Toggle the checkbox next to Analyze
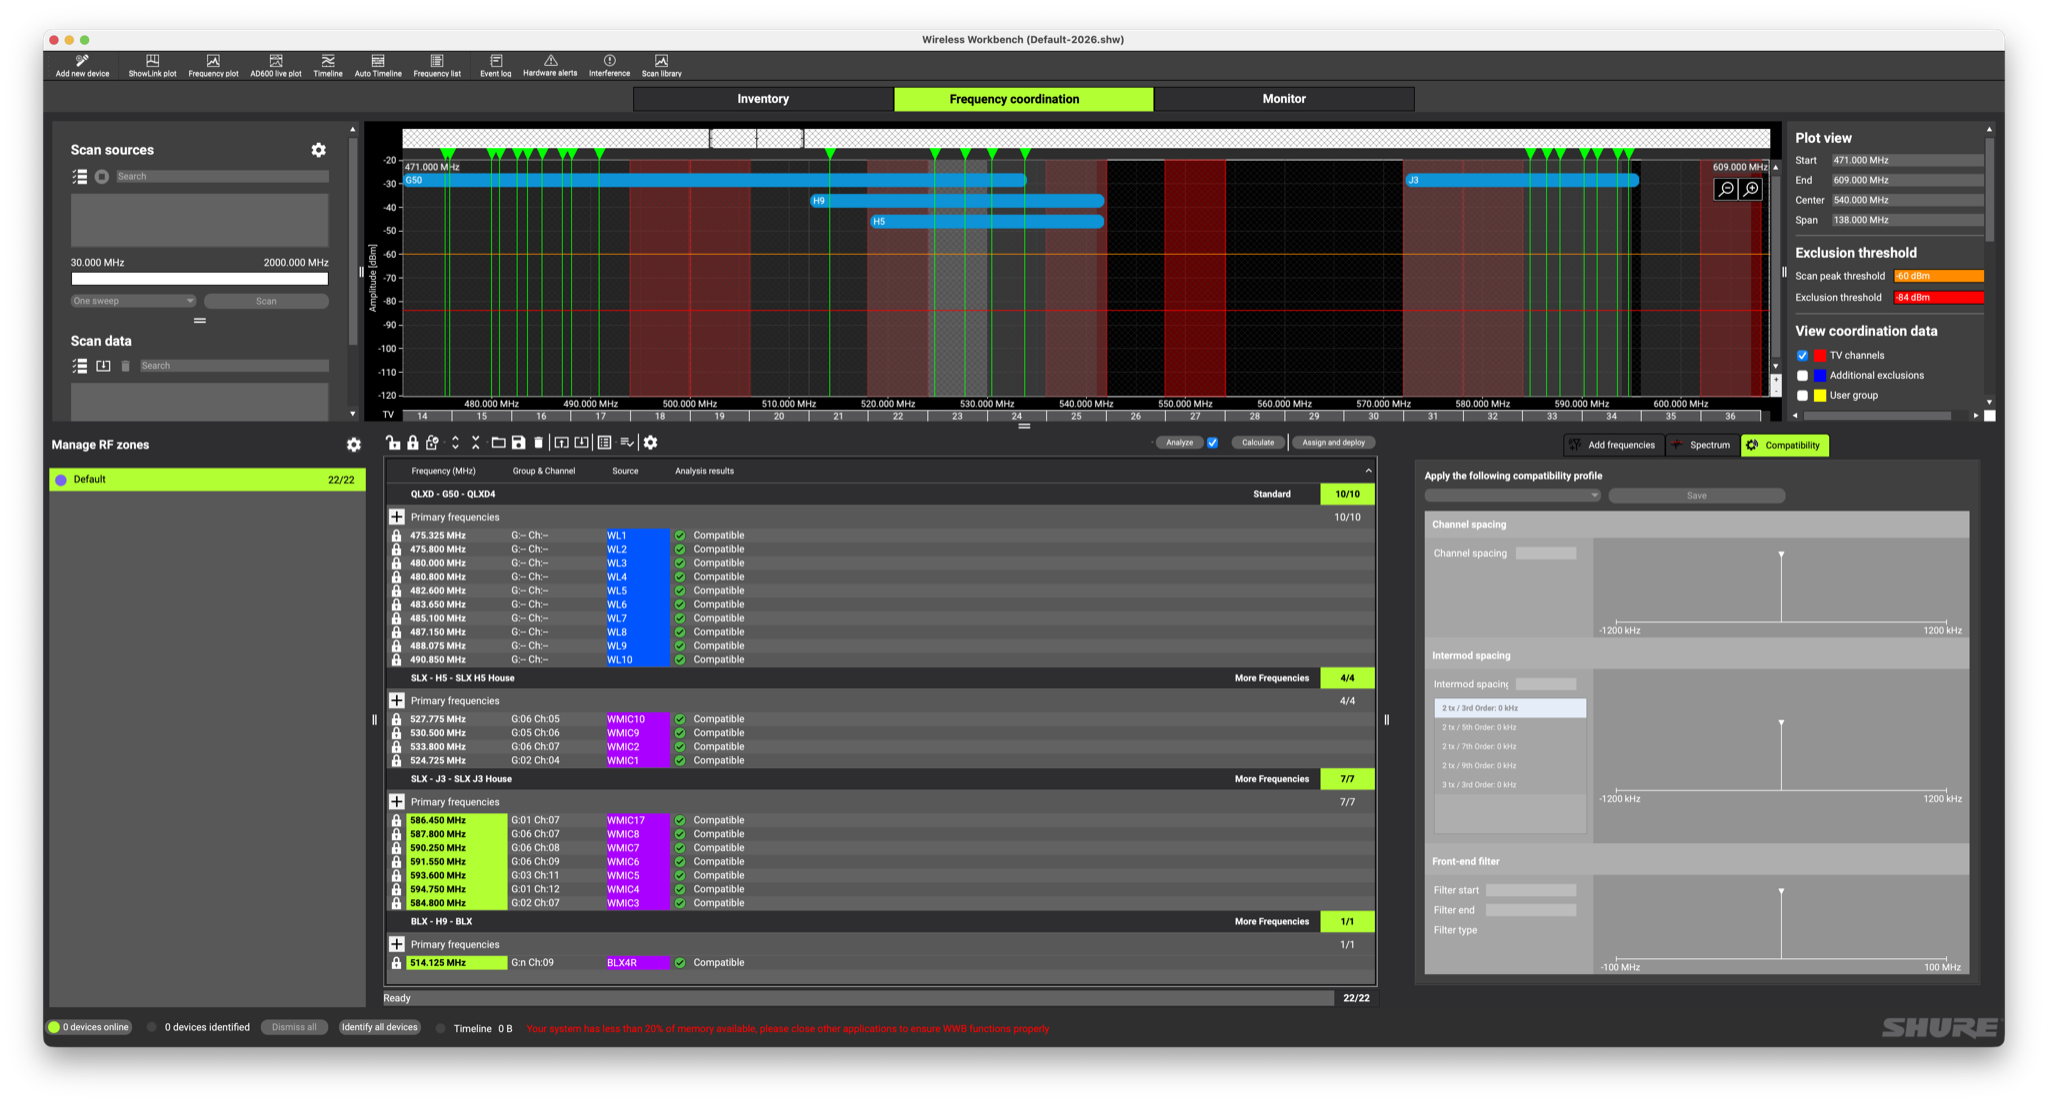 click(1212, 443)
